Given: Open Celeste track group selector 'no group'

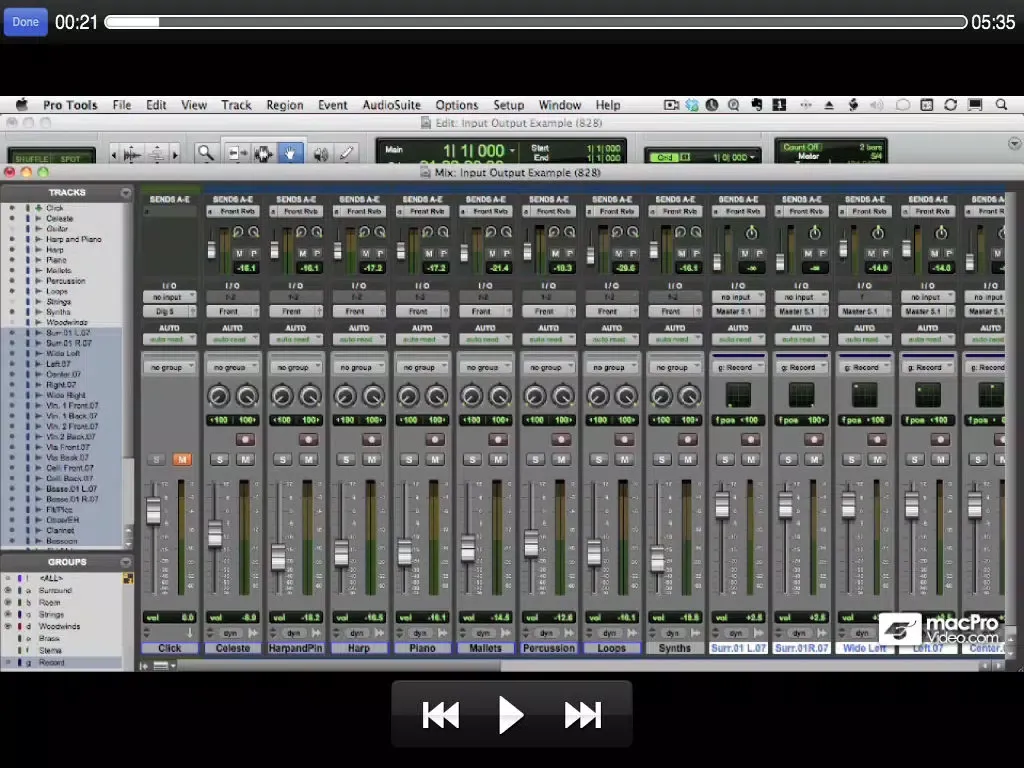Looking at the screenshot, I should pyautogui.click(x=232, y=368).
